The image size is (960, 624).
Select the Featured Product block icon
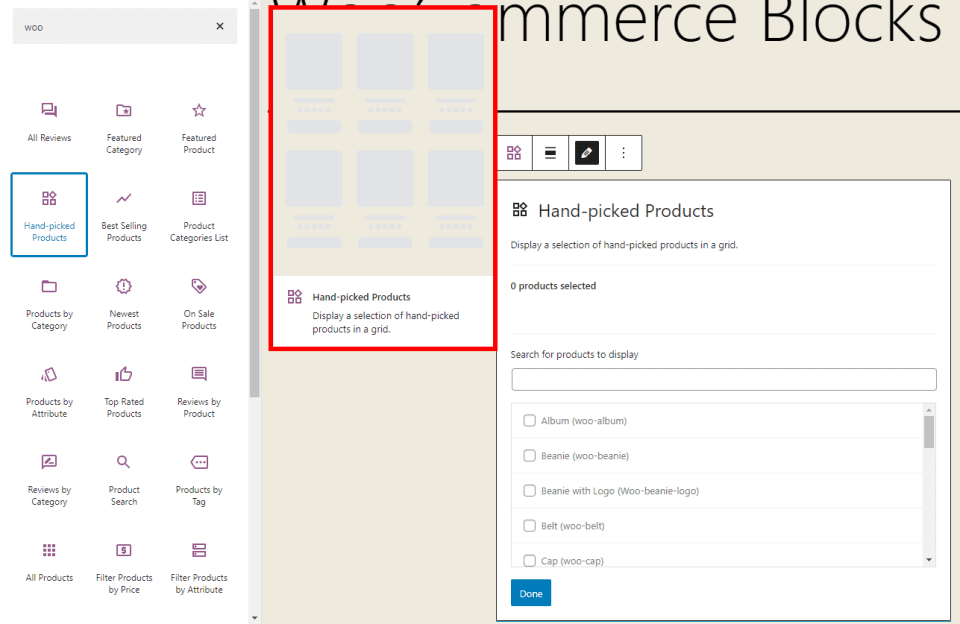[198, 123]
